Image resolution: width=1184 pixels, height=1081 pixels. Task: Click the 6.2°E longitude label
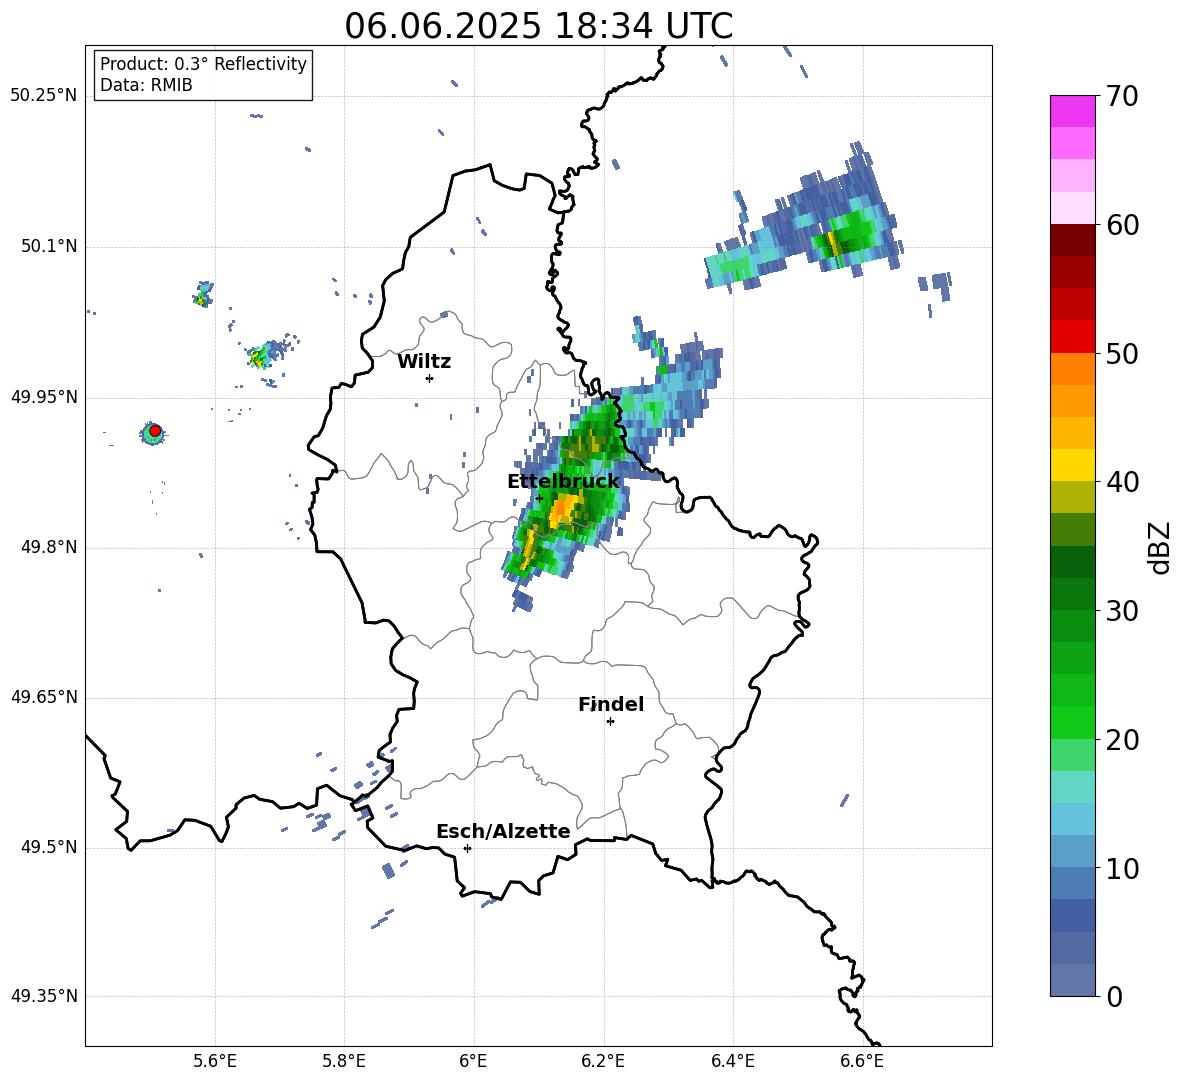(603, 1061)
